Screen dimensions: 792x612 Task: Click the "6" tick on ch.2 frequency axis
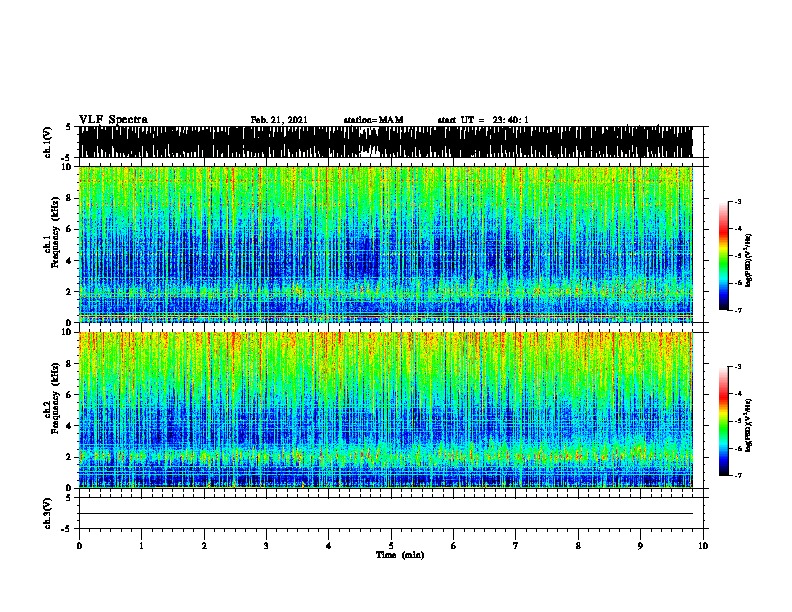70,395
